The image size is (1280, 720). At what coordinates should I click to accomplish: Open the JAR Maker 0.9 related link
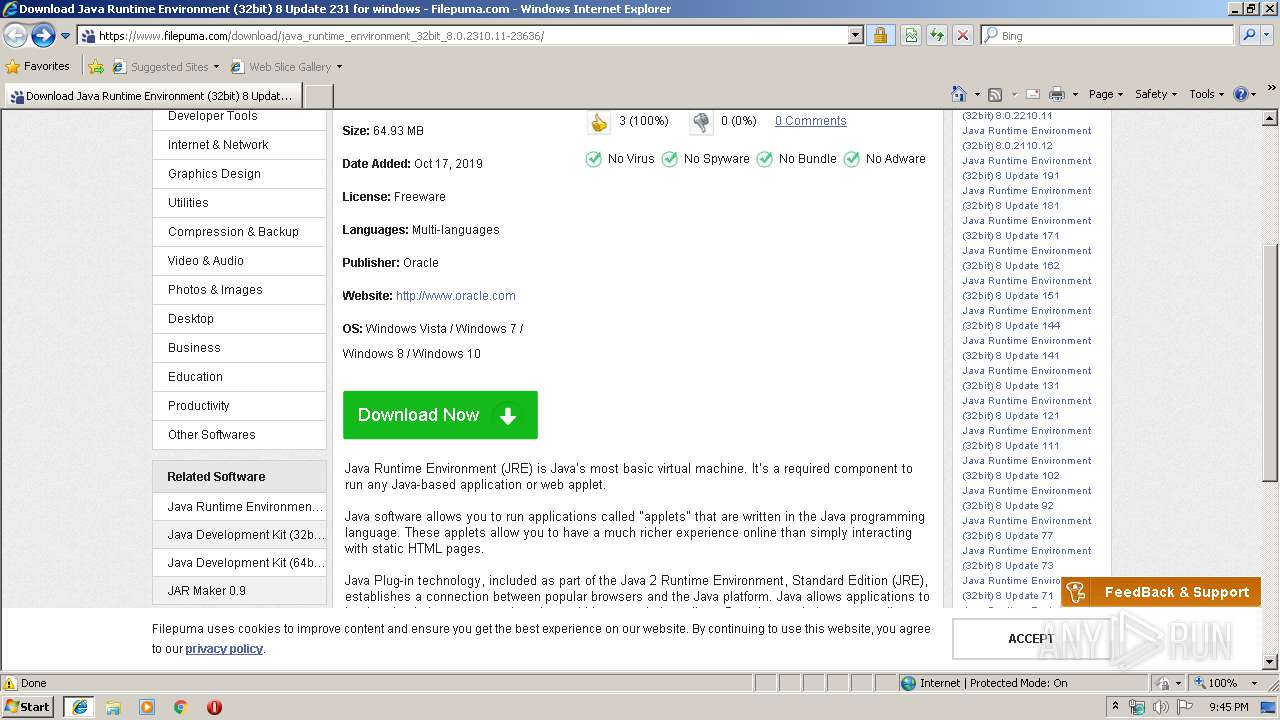[x=206, y=590]
